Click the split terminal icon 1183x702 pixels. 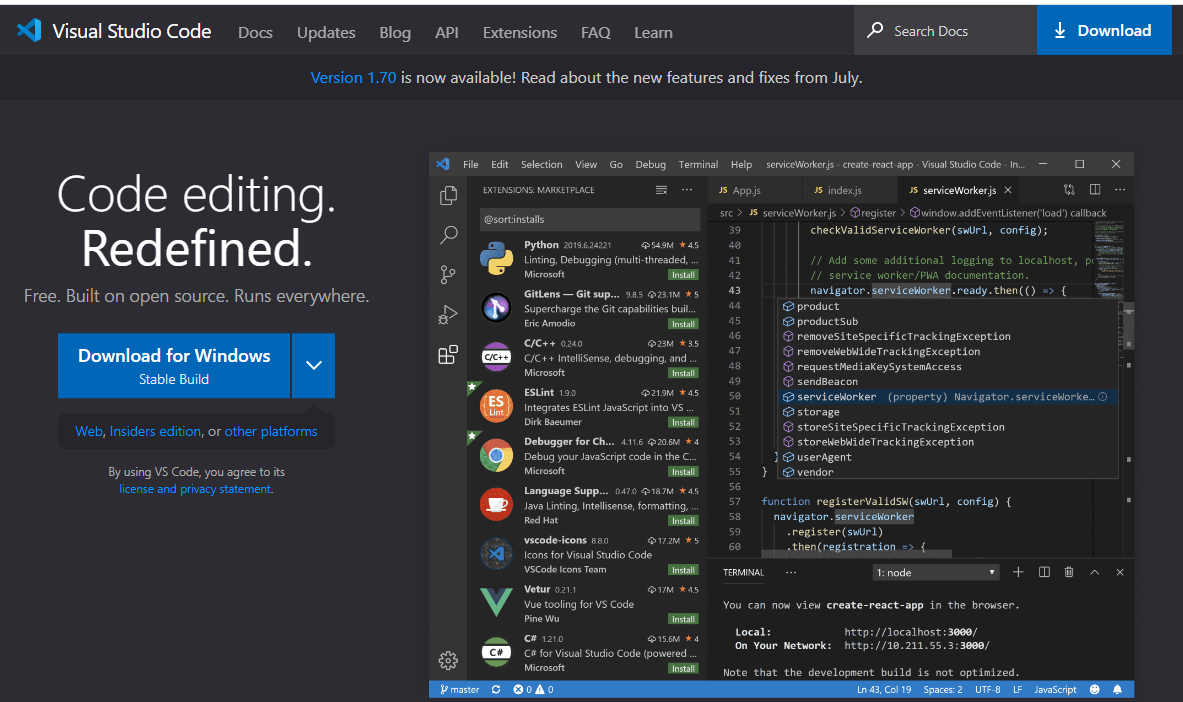1044,572
